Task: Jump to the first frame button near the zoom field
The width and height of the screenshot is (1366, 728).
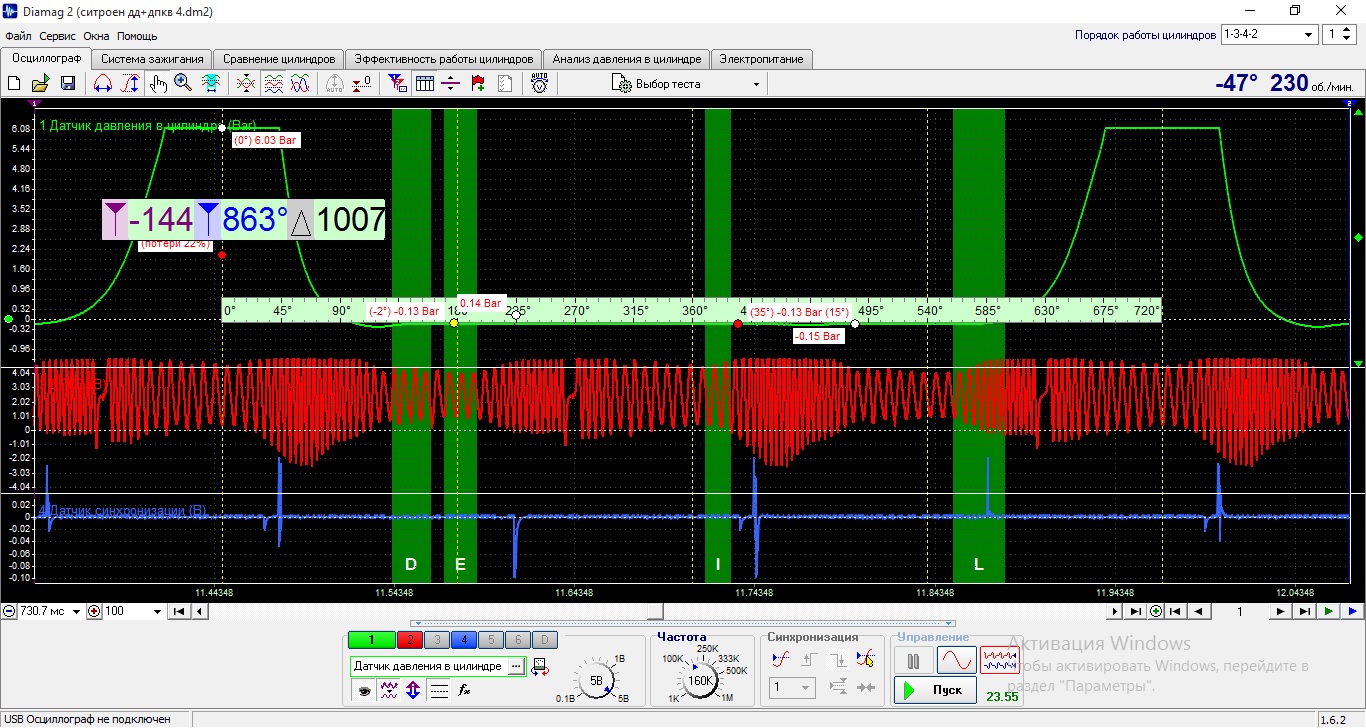Action: click(x=178, y=611)
